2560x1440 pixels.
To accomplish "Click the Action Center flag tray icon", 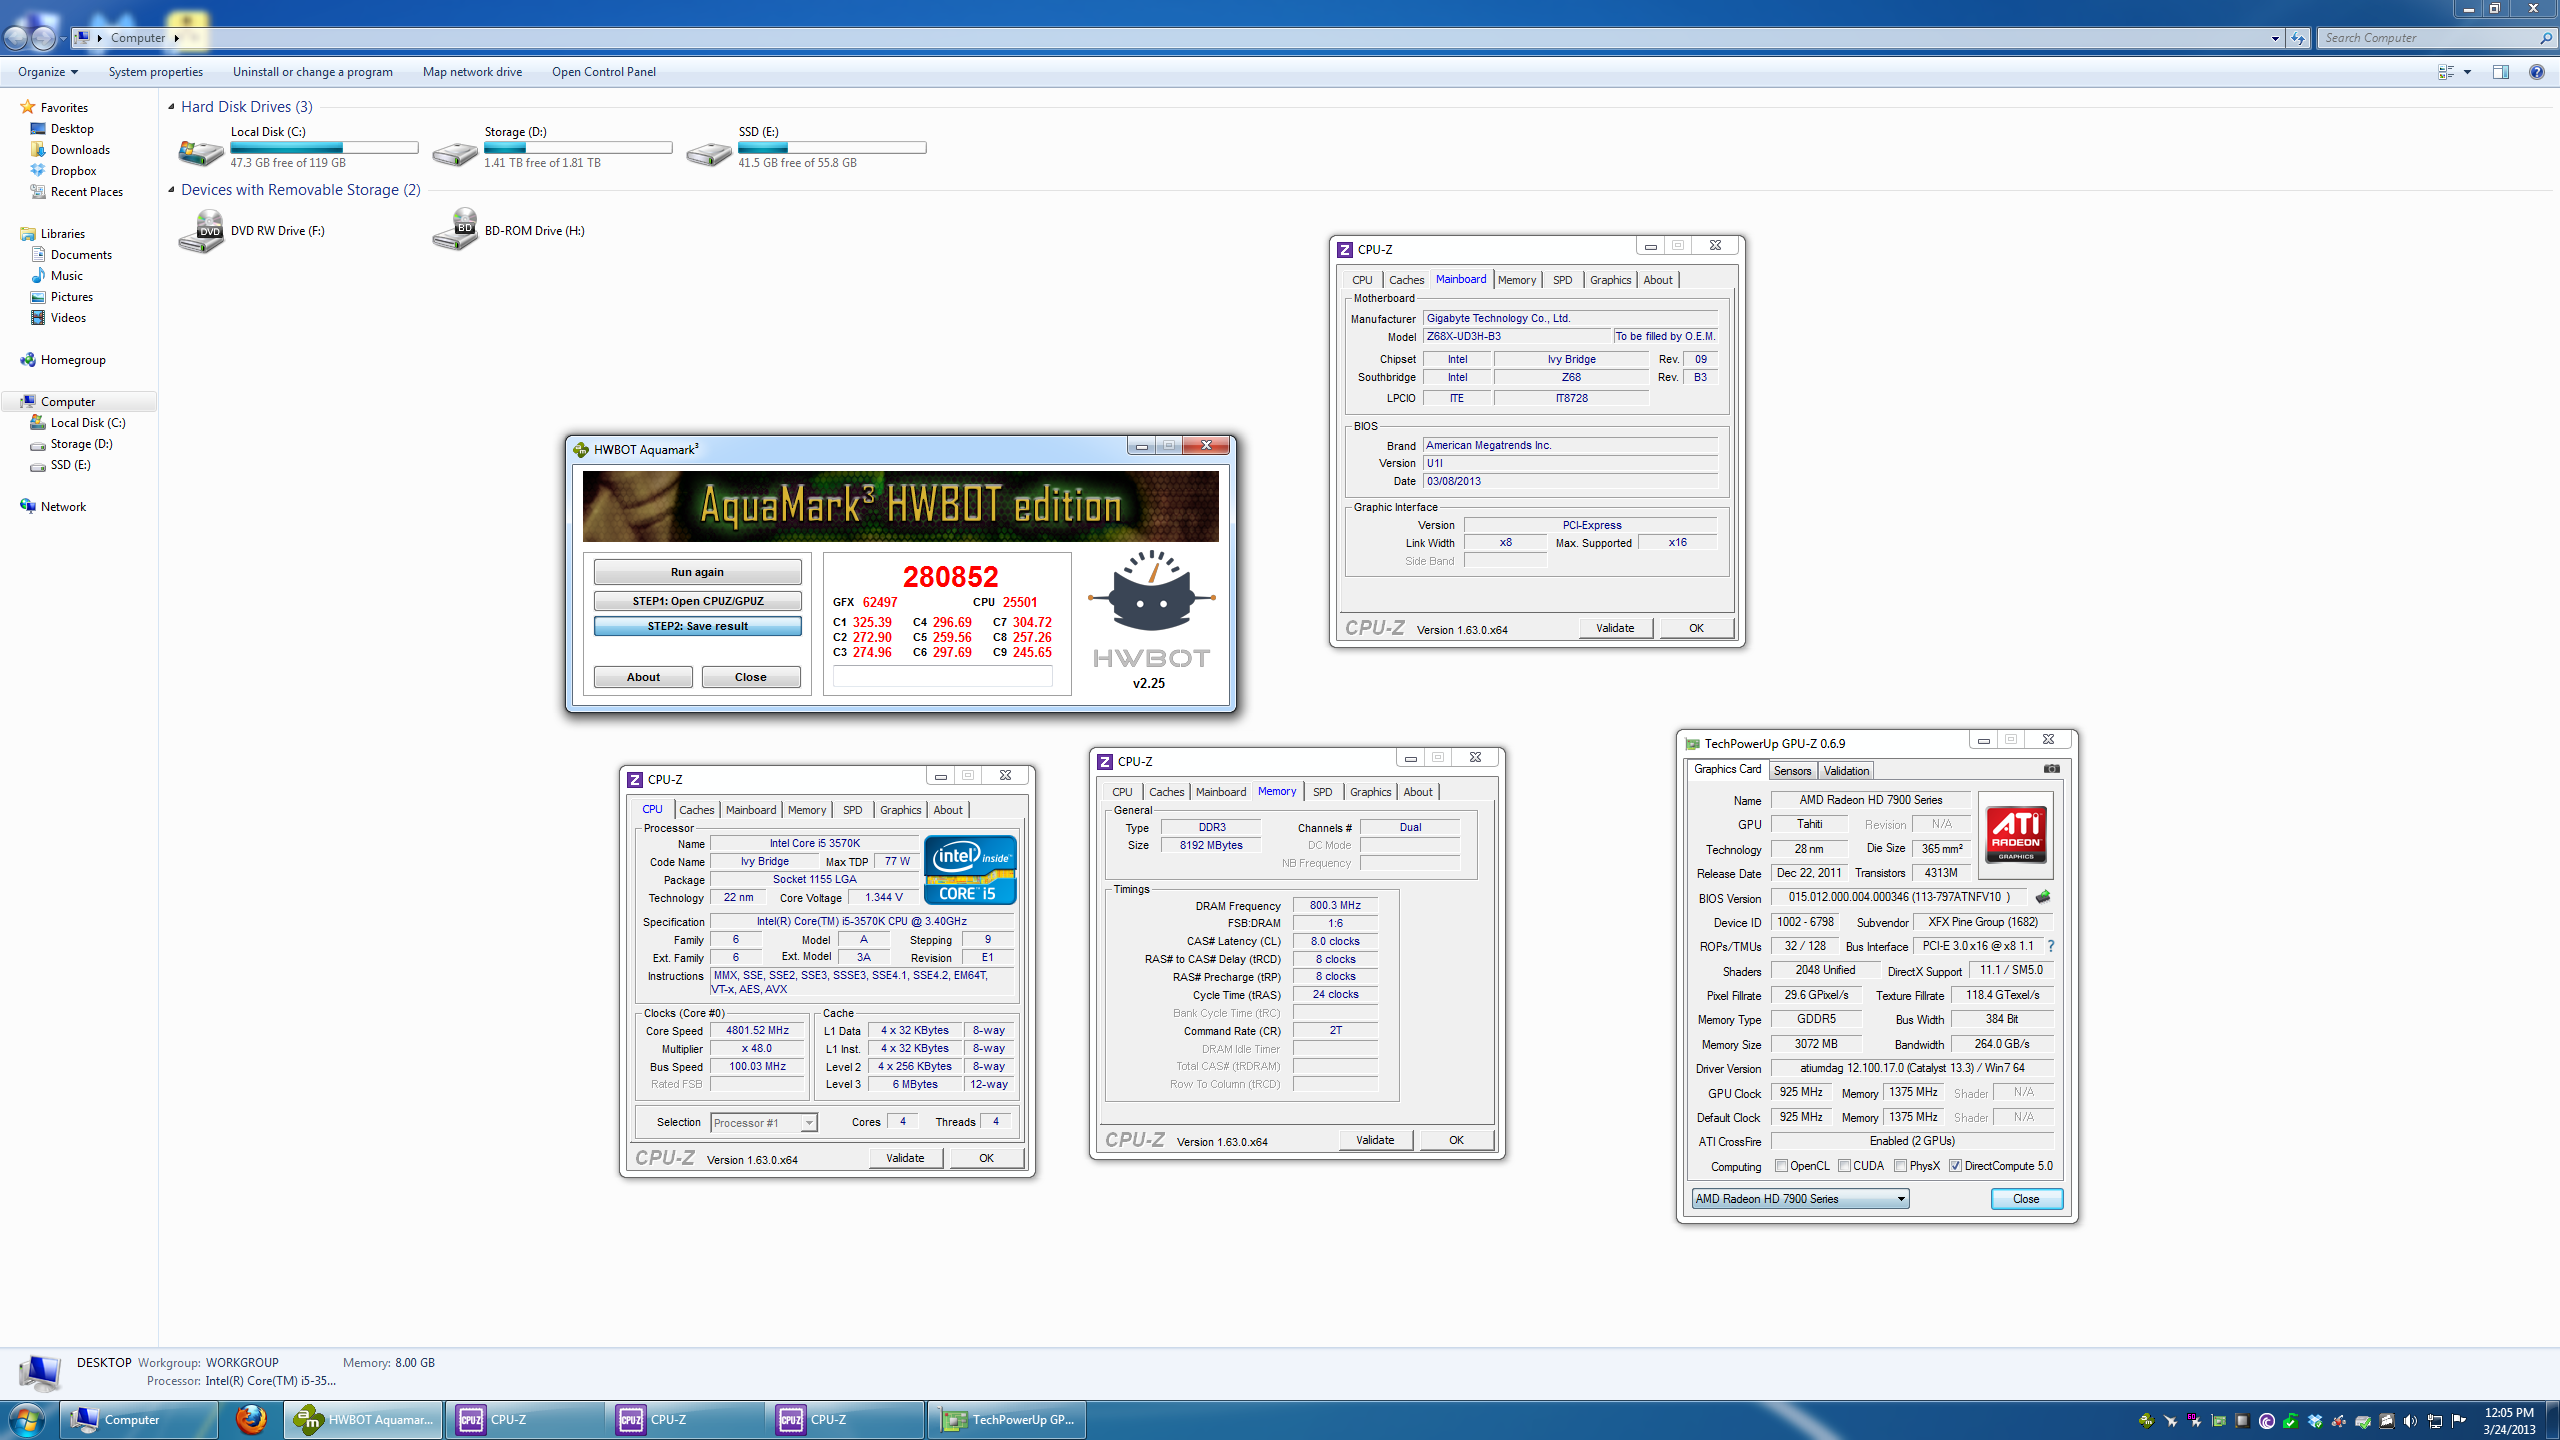I will [x=2459, y=1420].
